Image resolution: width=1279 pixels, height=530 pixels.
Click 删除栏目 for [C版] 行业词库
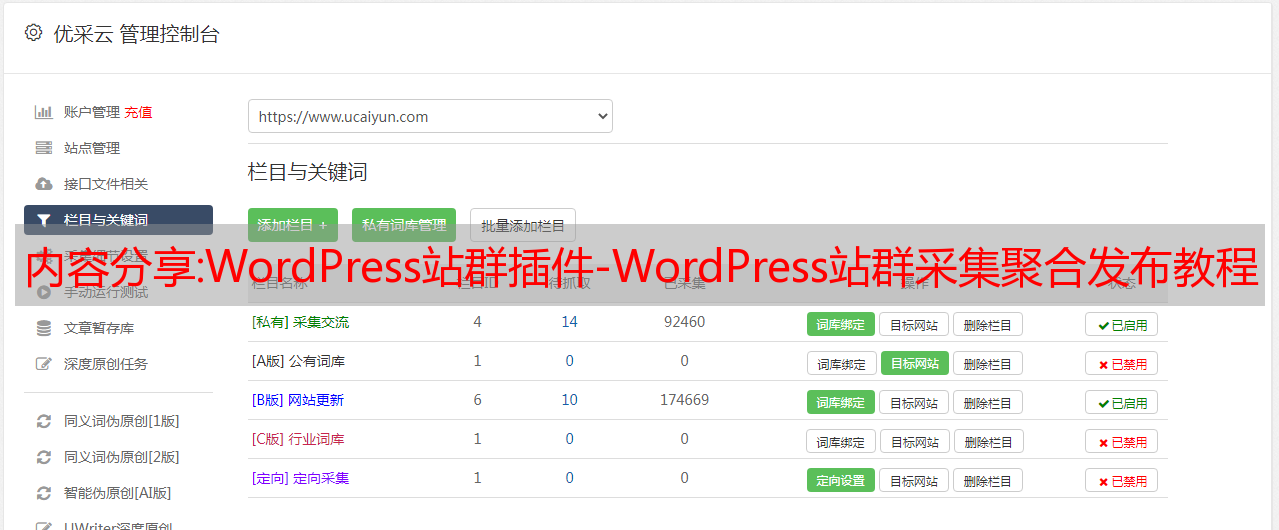pos(988,442)
